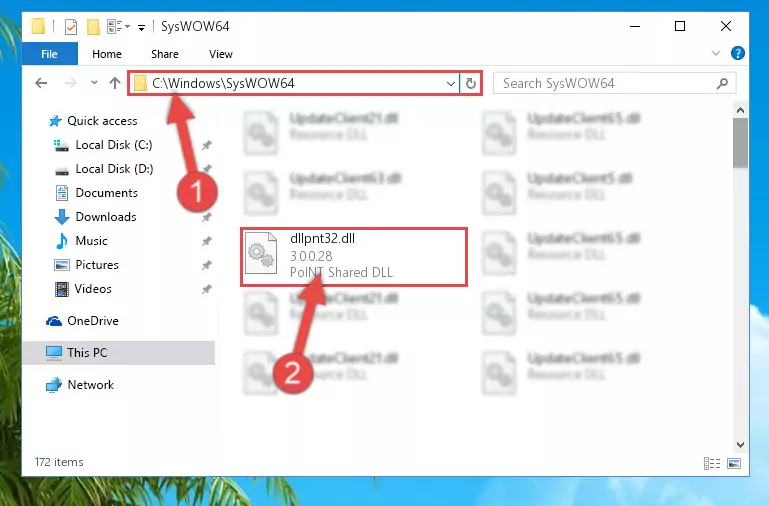Image resolution: width=769 pixels, height=506 pixels.
Task: Close the SysWOW64 window
Action: click(x=726, y=26)
